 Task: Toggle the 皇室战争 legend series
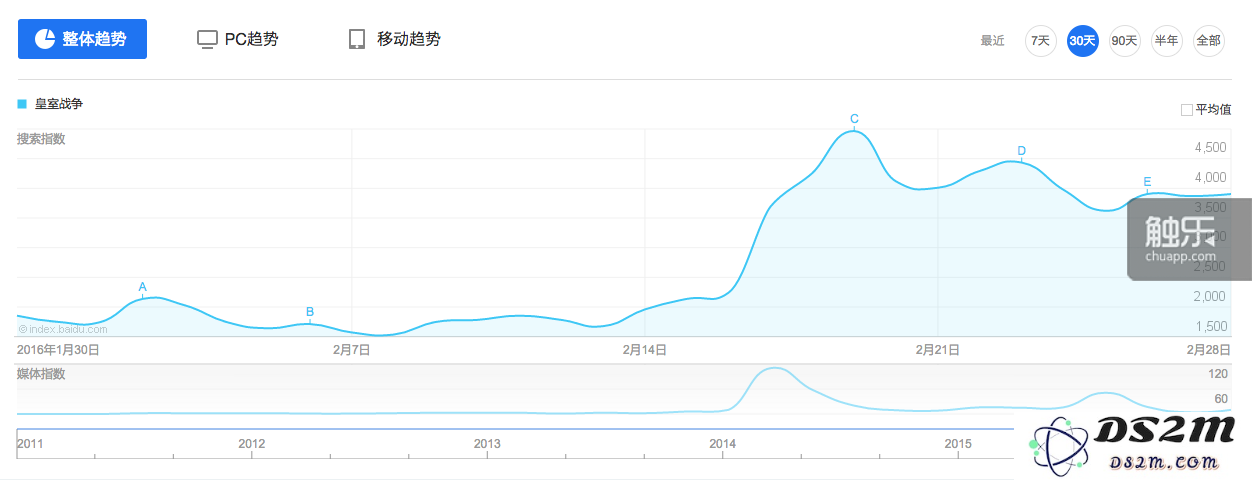[50, 104]
